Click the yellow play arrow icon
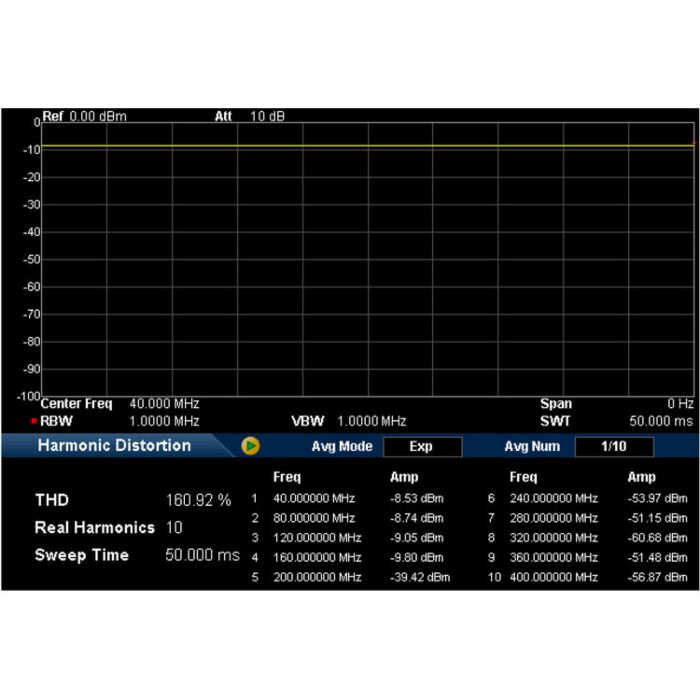700x700 pixels. pyautogui.click(x=251, y=446)
